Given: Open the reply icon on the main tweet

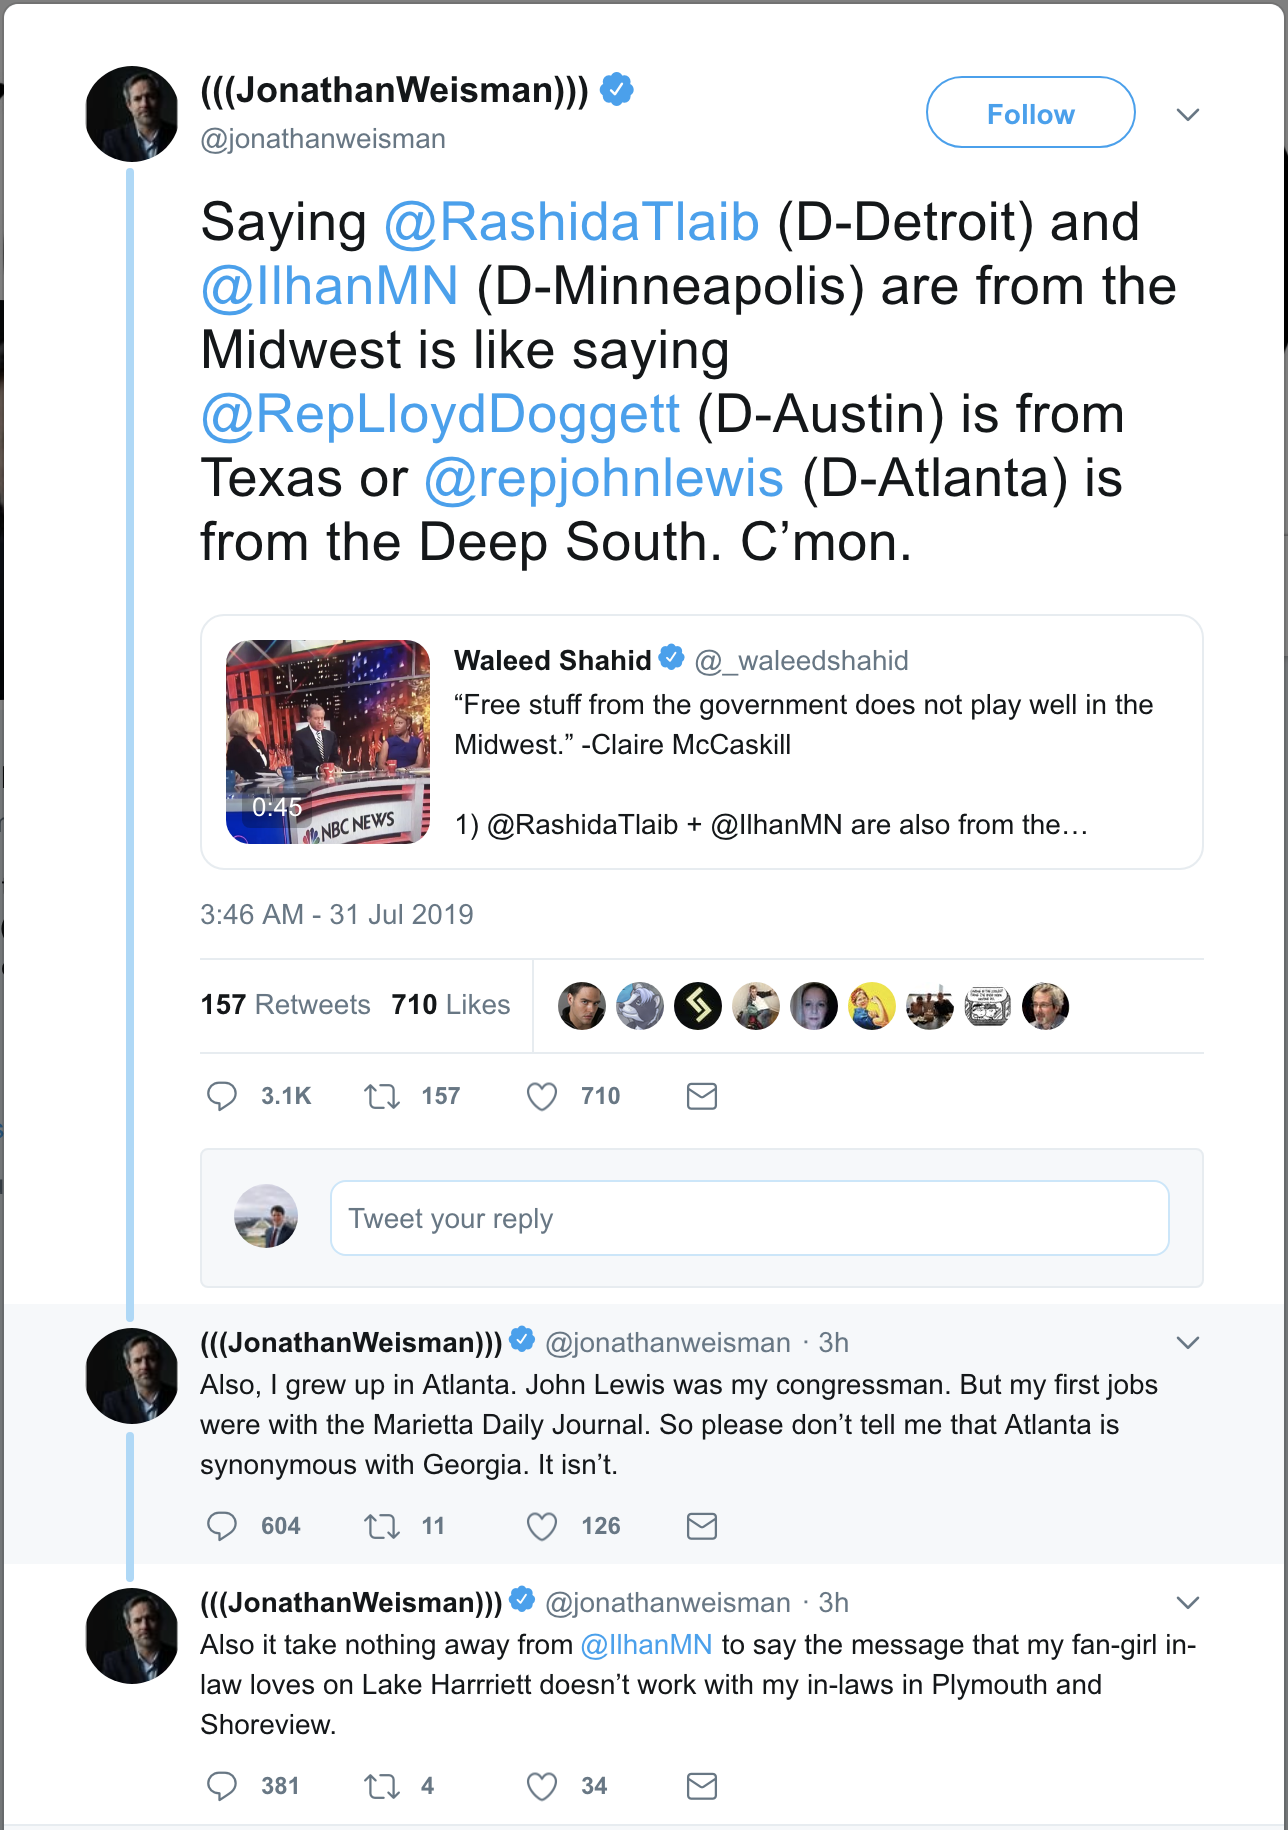Looking at the screenshot, I should click(x=222, y=1096).
